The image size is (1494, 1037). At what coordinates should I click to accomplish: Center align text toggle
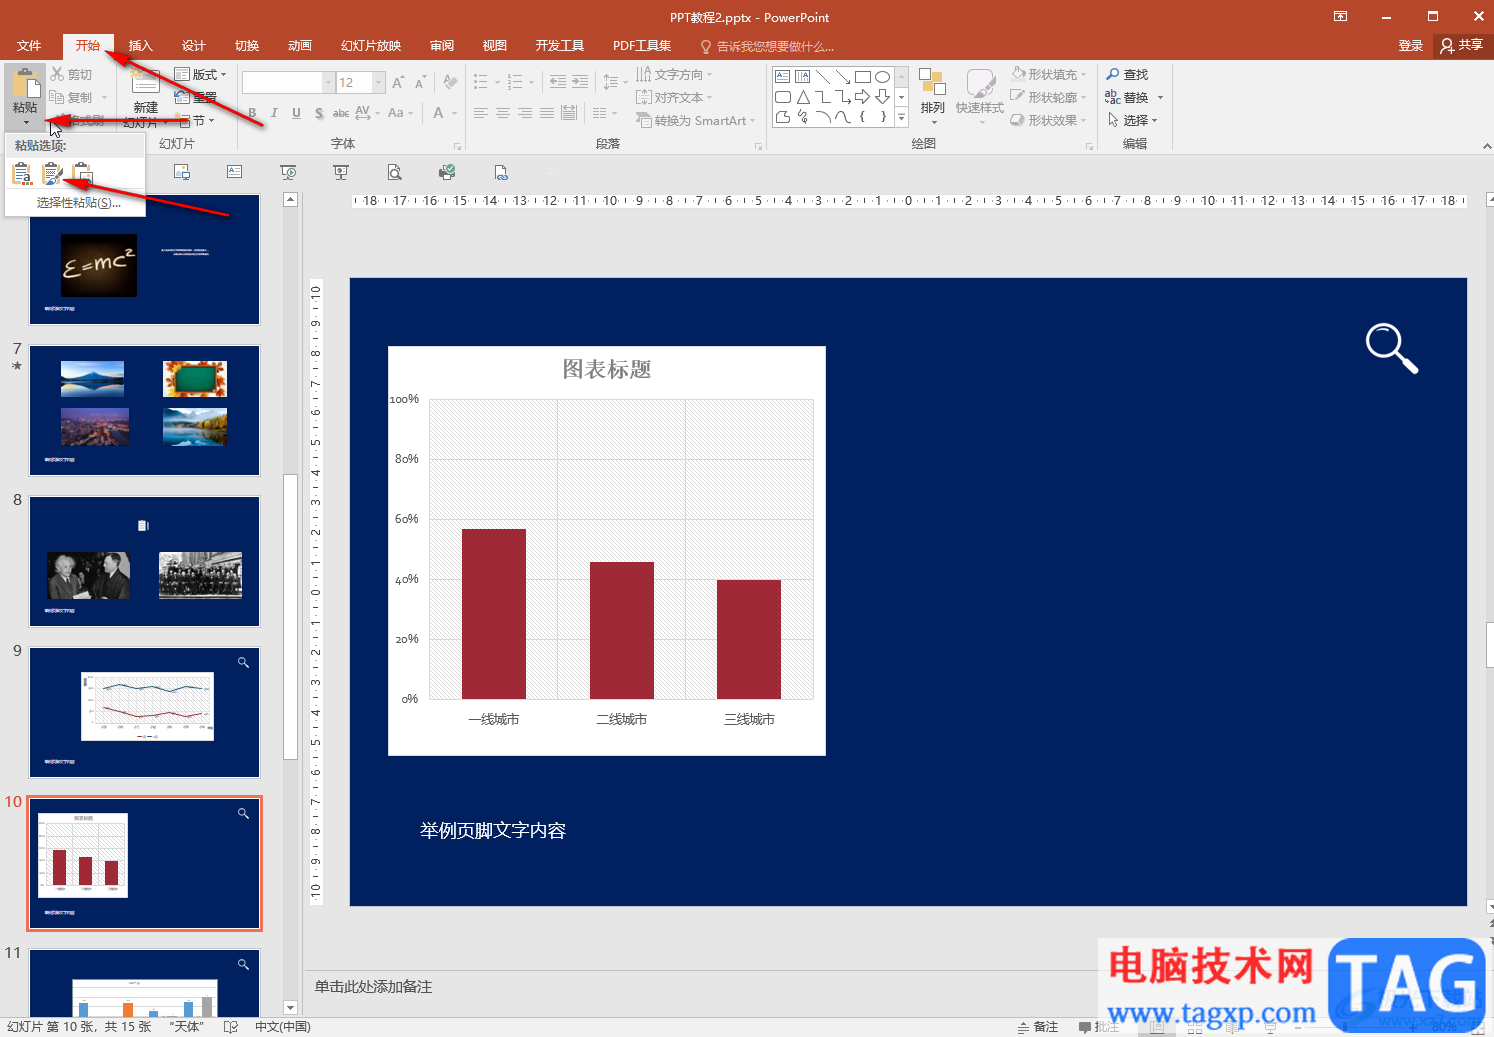[x=503, y=113]
